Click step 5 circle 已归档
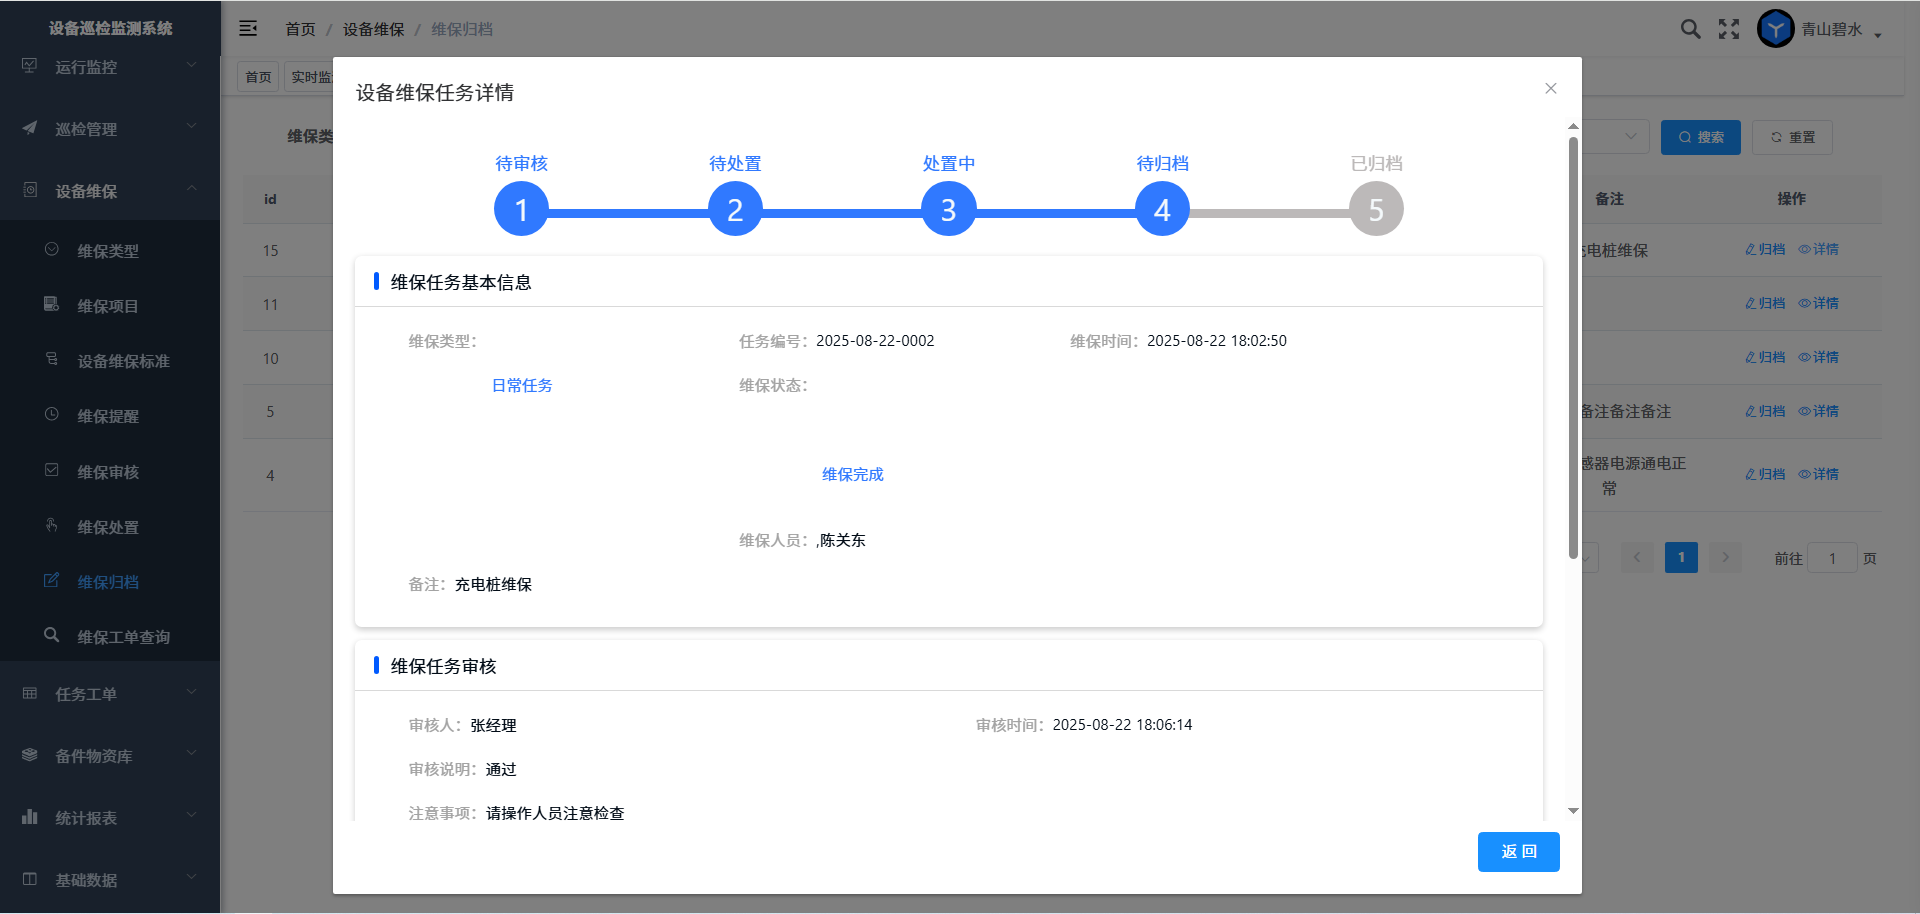This screenshot has width=1920, height=914. coord(1376,209)
